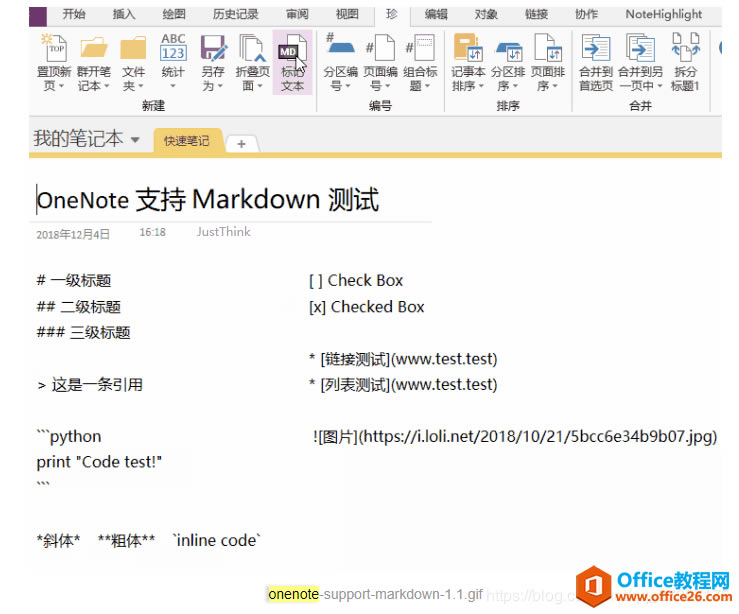
Task: Click the date 2018年12月4日
Action: pyautogui.click(x=73, y=234)
